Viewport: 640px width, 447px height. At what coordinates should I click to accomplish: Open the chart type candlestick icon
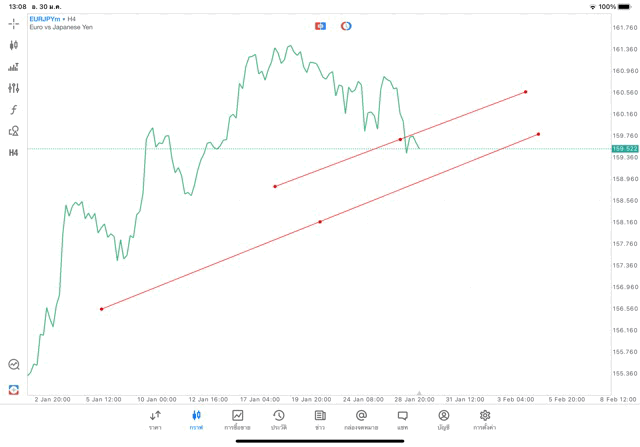14,45
